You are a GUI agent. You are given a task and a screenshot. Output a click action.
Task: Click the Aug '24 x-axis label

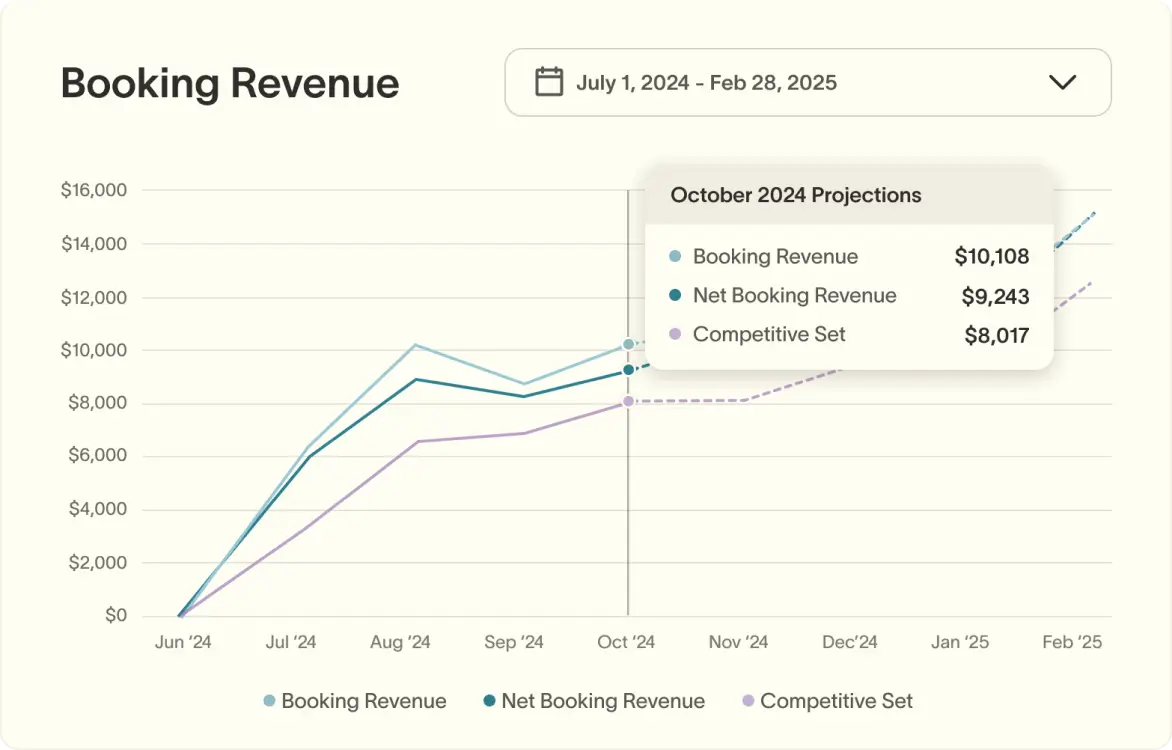point(400,642)
